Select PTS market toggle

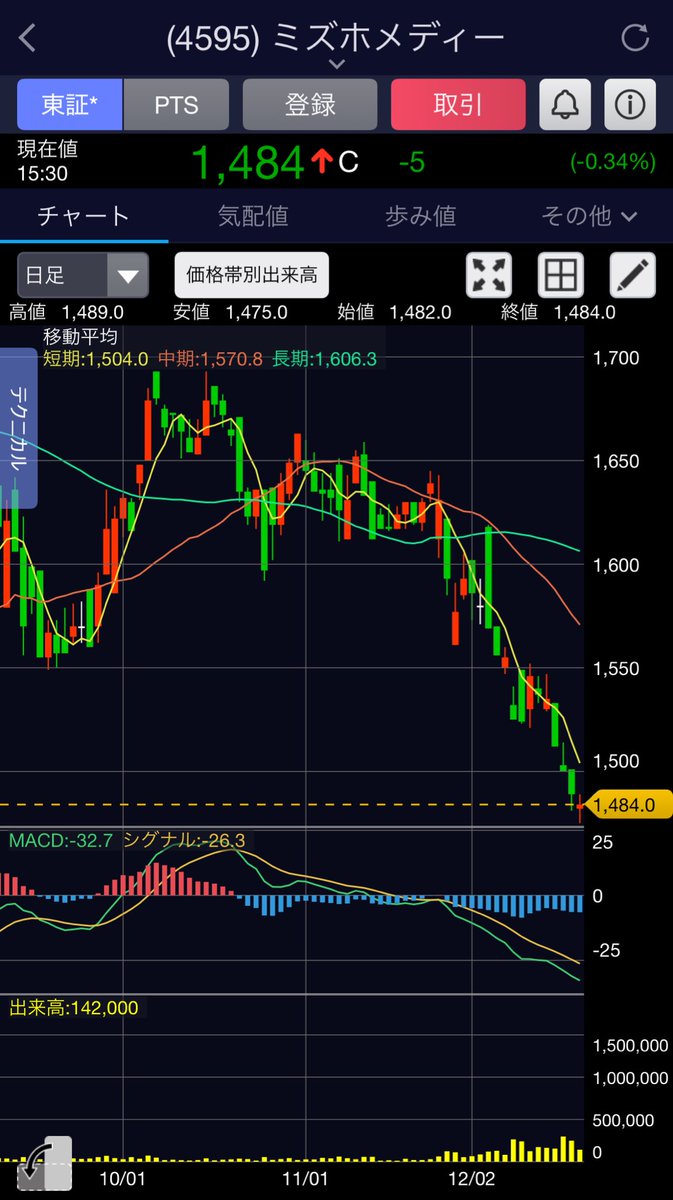click(176, 104)
